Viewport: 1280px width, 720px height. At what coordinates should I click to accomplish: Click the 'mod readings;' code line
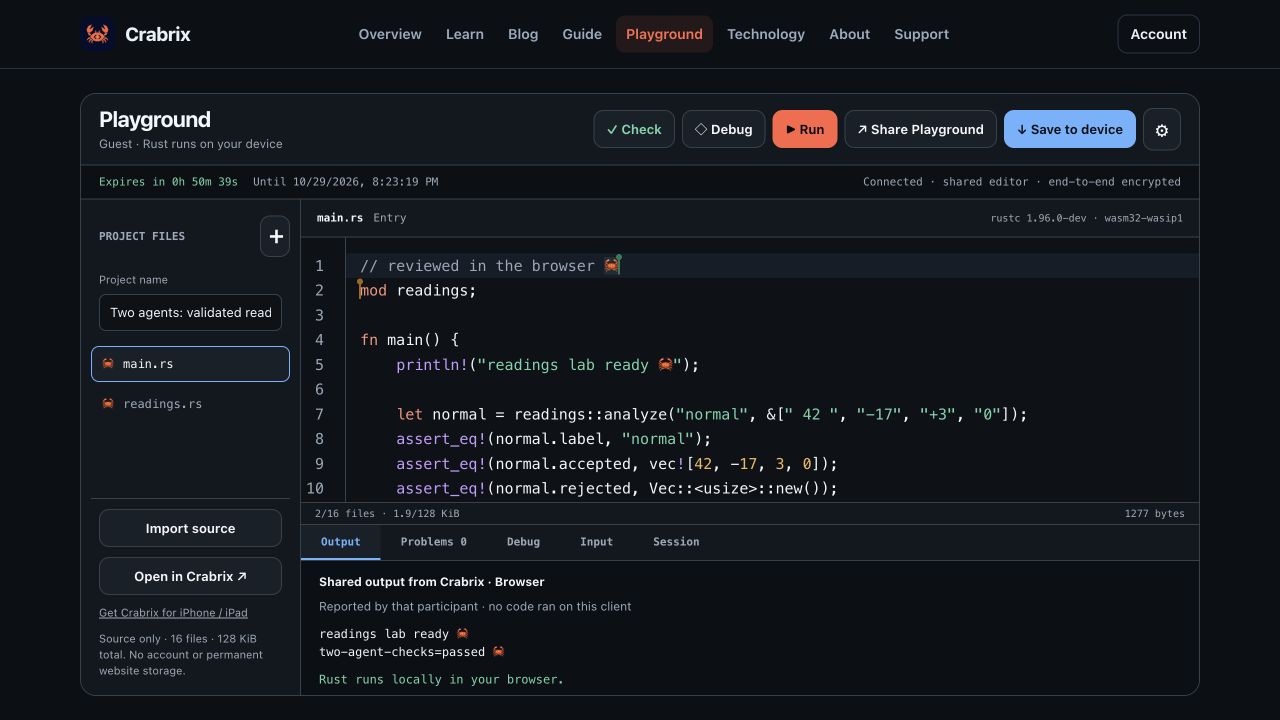pyautogui.click(x=418, y=290)
